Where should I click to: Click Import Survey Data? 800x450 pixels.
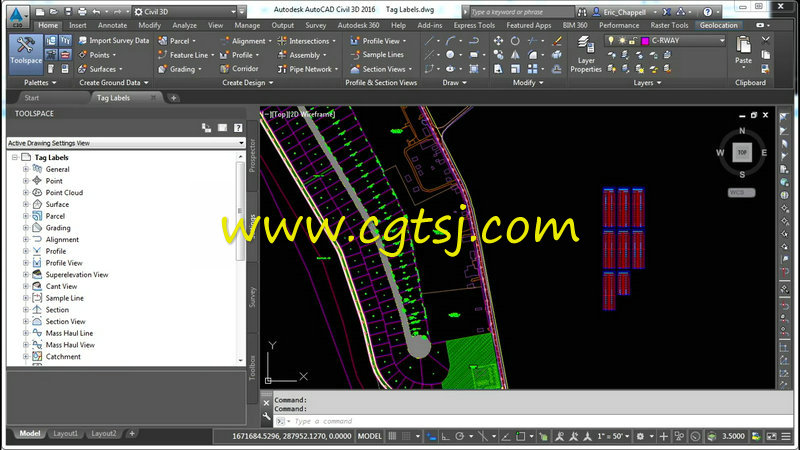[x=114, y=40]
